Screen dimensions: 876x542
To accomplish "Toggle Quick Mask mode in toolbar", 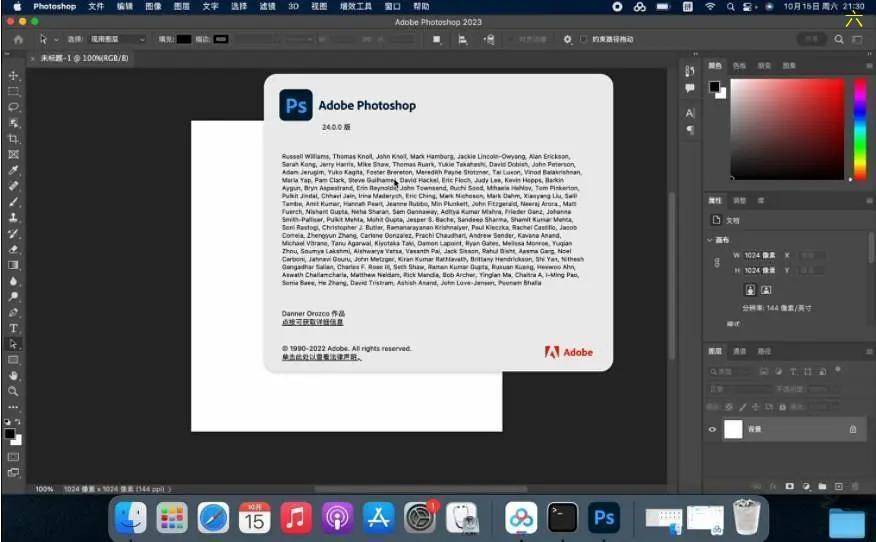I will pos(13,457).
